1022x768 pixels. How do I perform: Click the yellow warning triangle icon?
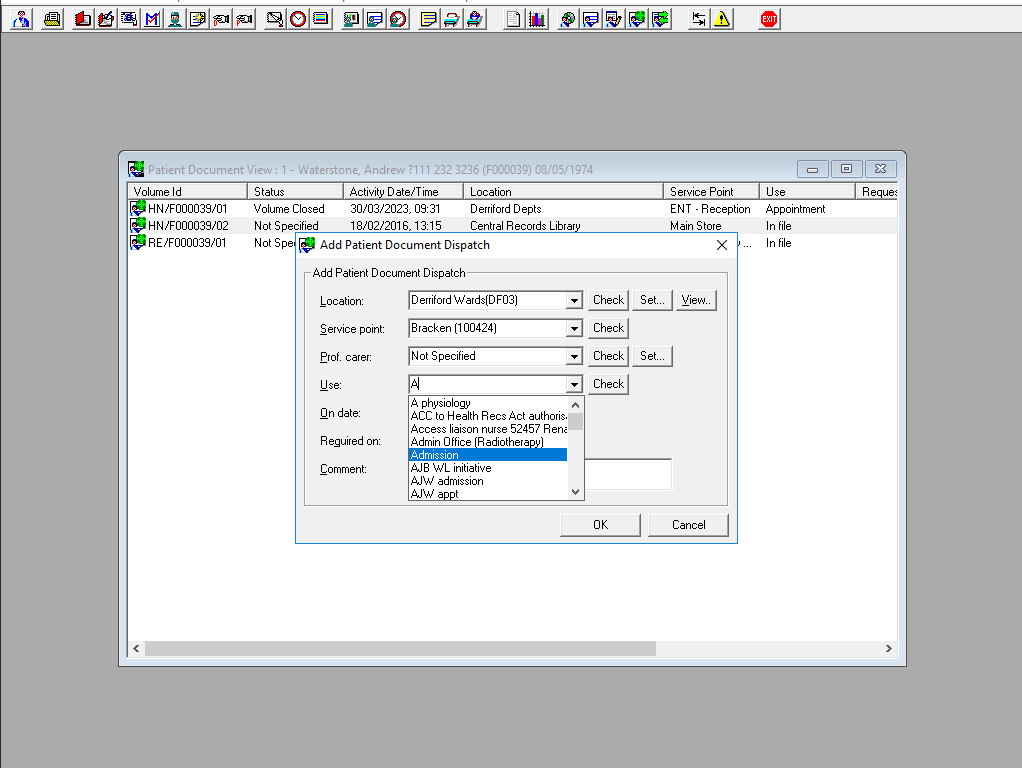click(722, 19)
